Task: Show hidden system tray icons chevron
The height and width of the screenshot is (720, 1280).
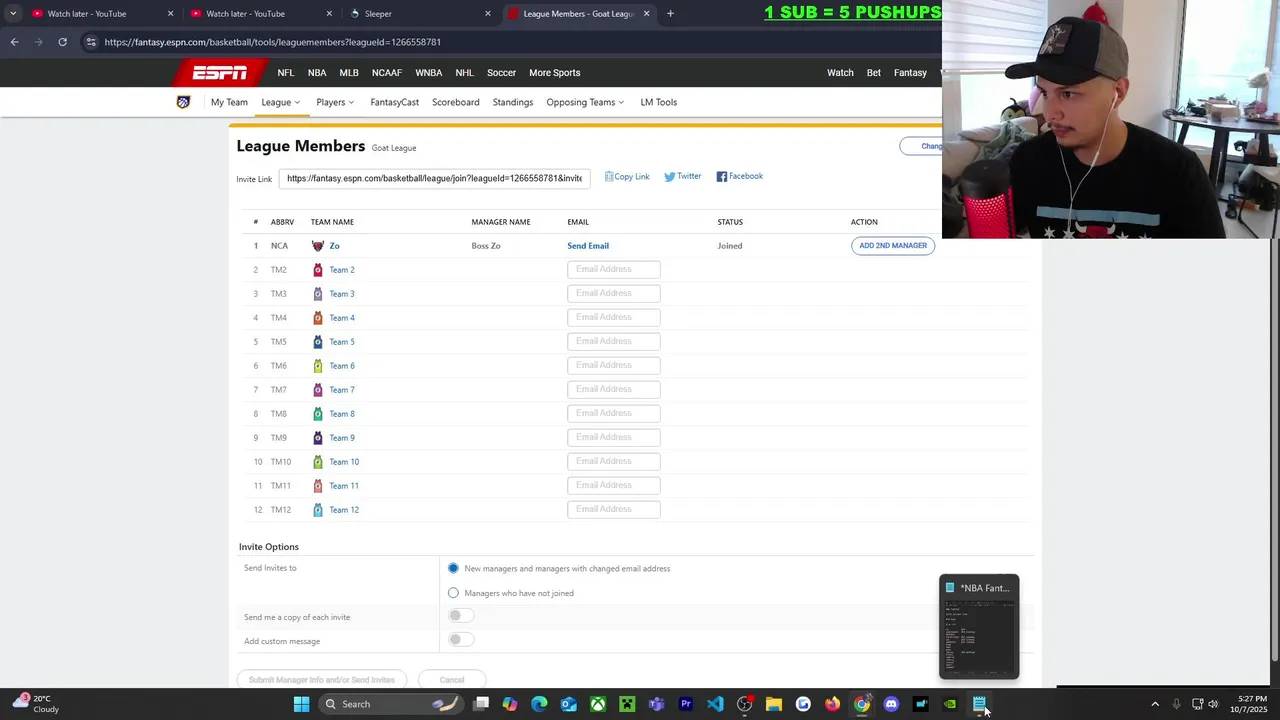Action: 1155,704
